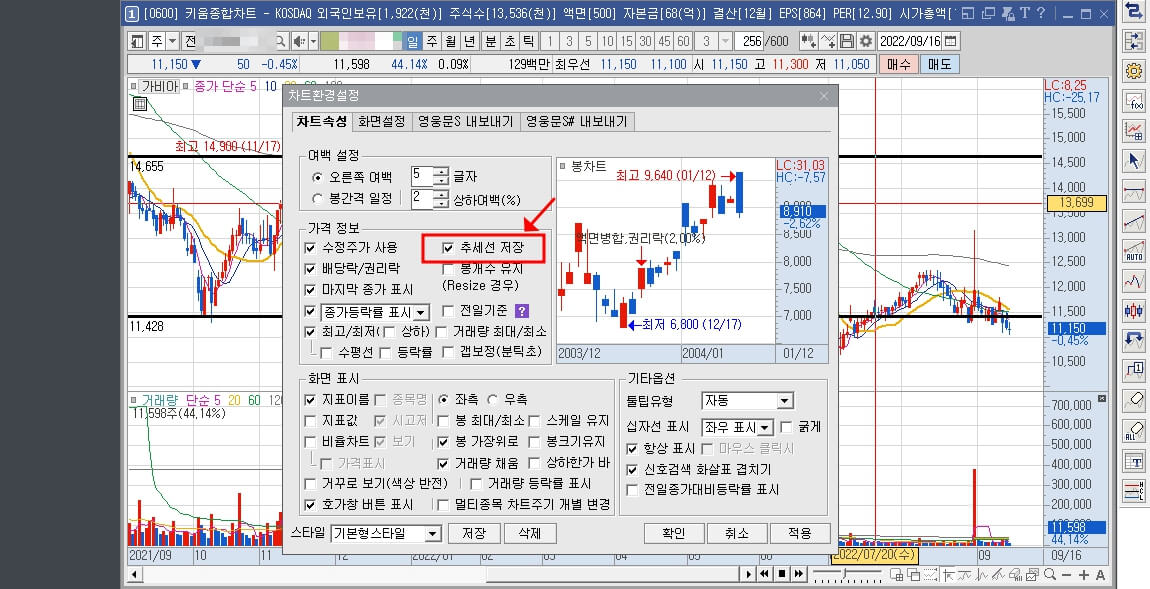1150x589 pixels.
Task: Click the save diskette icon in top toolbar
Action: click(848, 41)
